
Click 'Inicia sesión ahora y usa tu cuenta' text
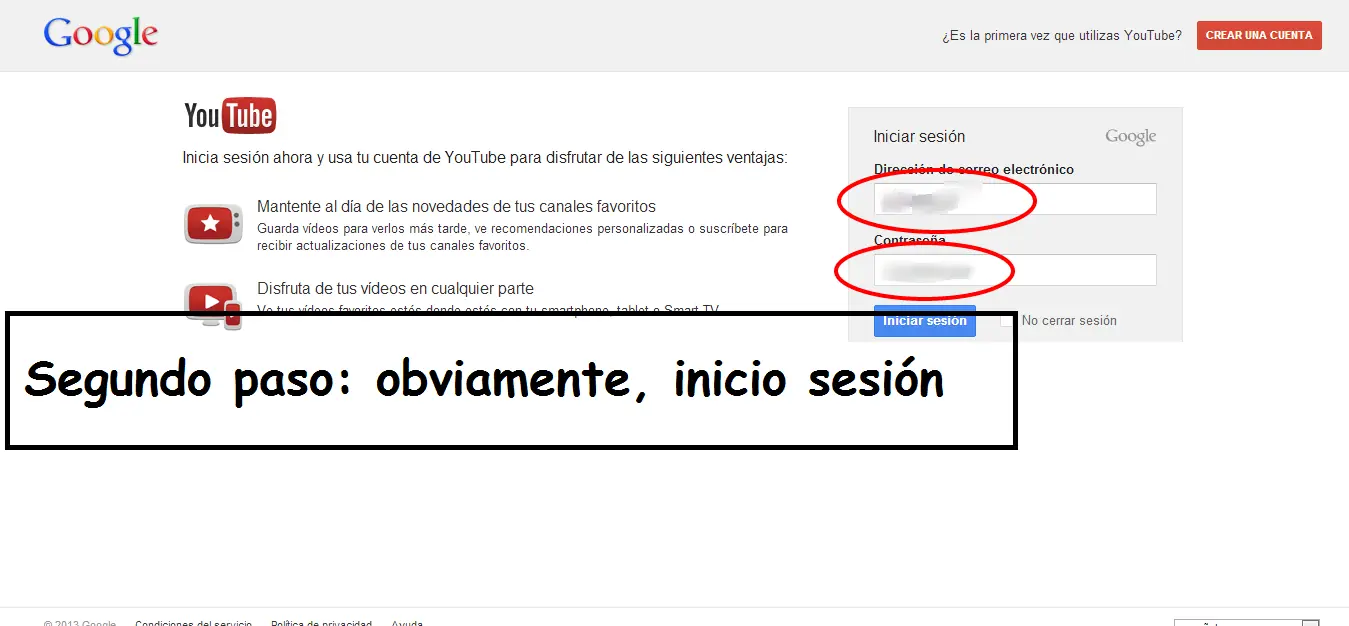(x=485, y=158)
